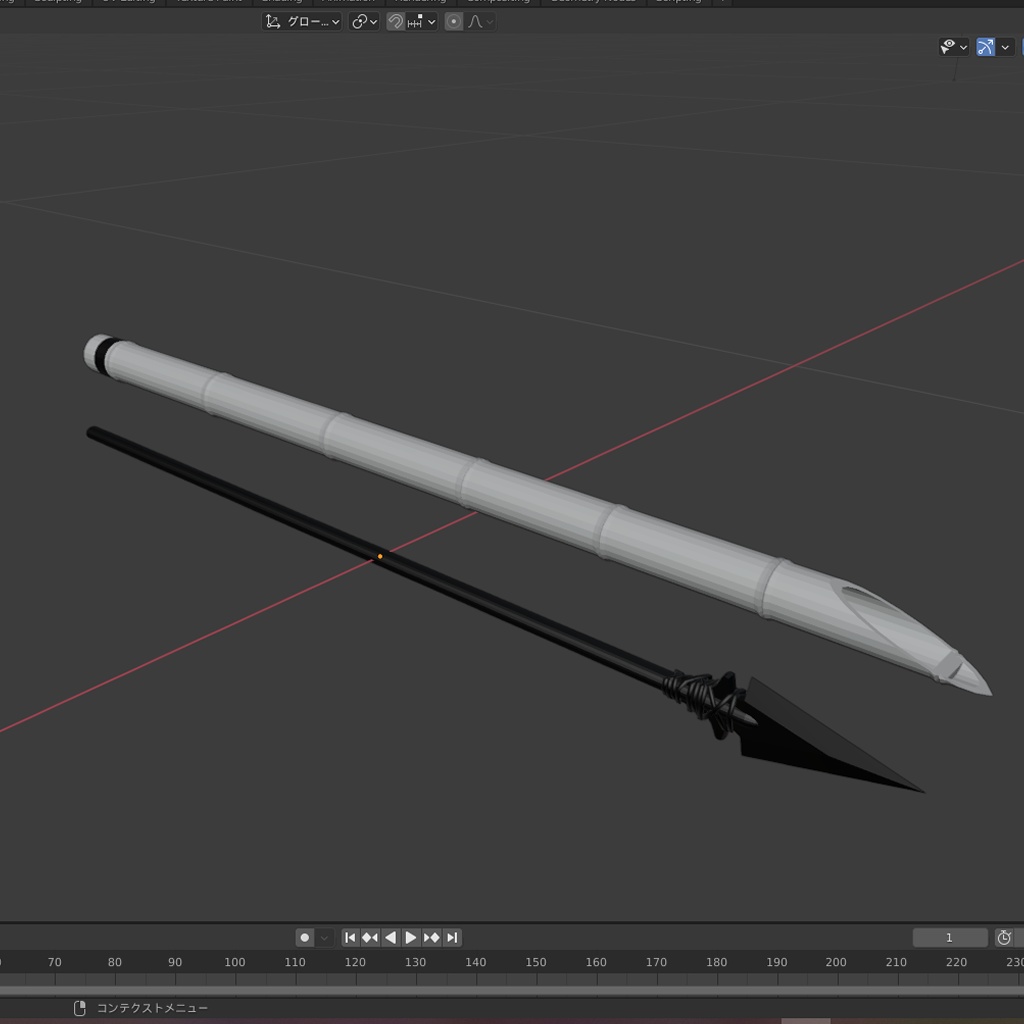1024x1024 pixels.
Task: Toggle the blue show gizmo button
Action: 985,47
